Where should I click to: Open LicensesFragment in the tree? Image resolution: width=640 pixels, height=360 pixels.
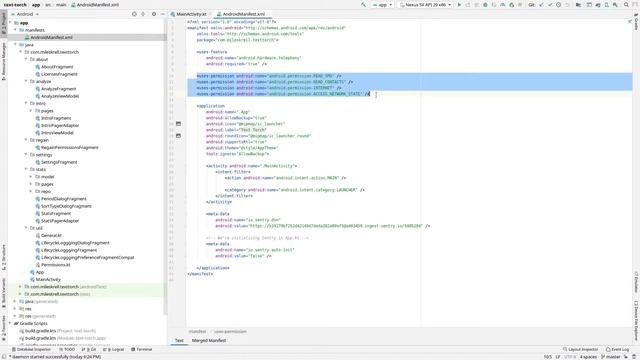coord(59,74)
